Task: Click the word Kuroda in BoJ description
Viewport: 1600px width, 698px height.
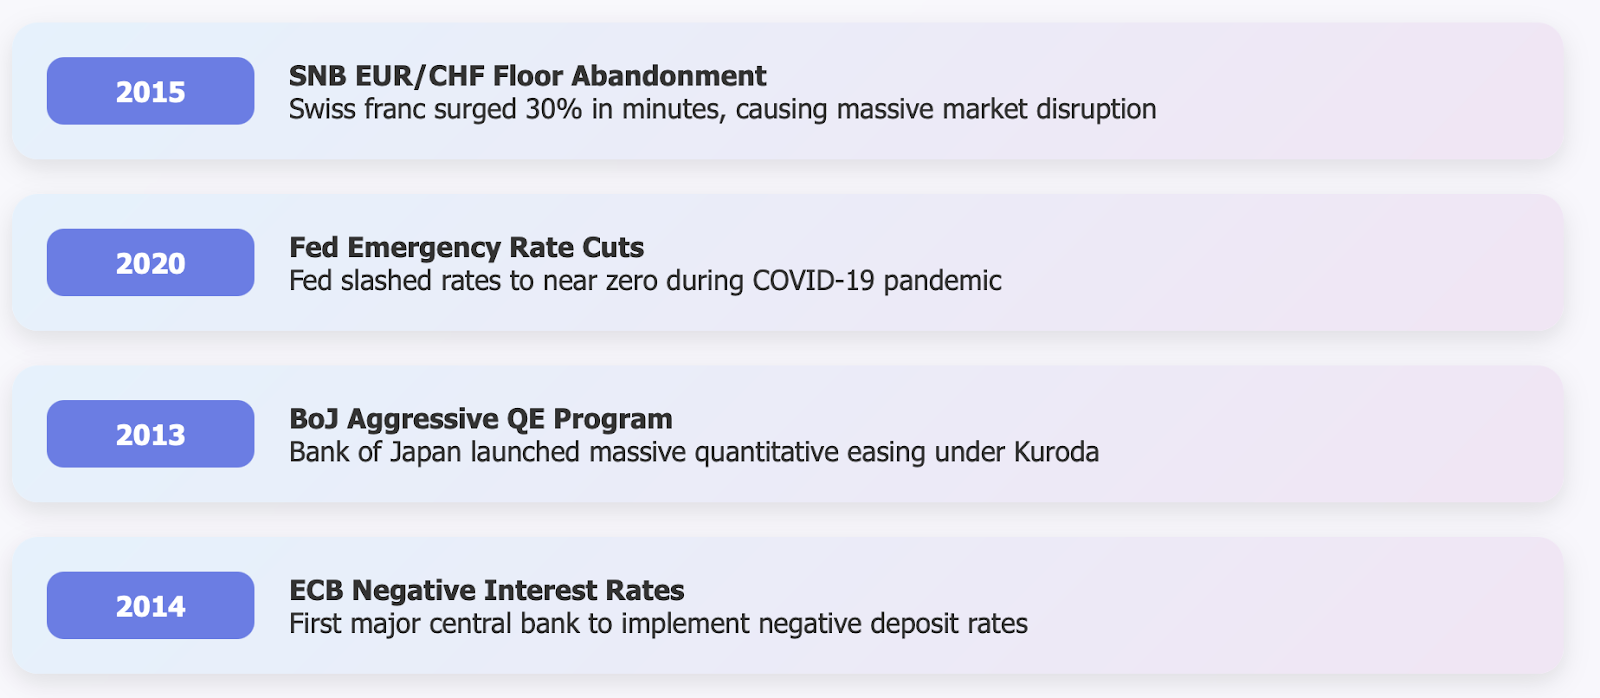Action: 1056,452
